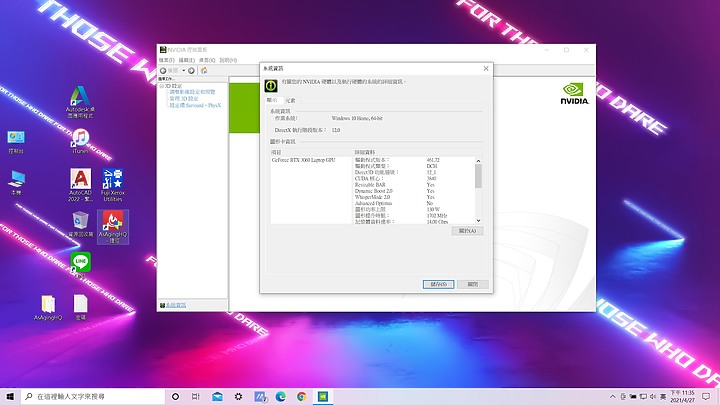Open the notification center icon
The width and height of the screenshot is (720, 405).
click(706, 396)
